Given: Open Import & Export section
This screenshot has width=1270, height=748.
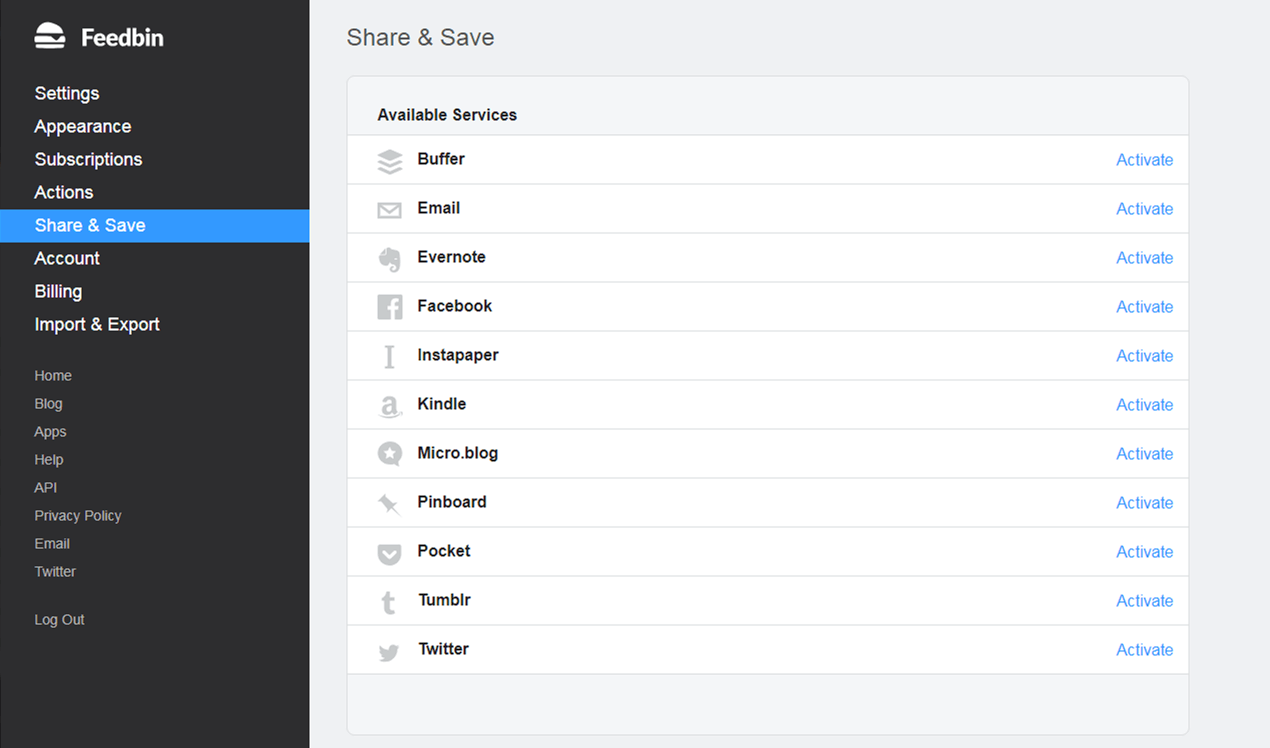Looking at the screenshot, I should tap(97, 324).
